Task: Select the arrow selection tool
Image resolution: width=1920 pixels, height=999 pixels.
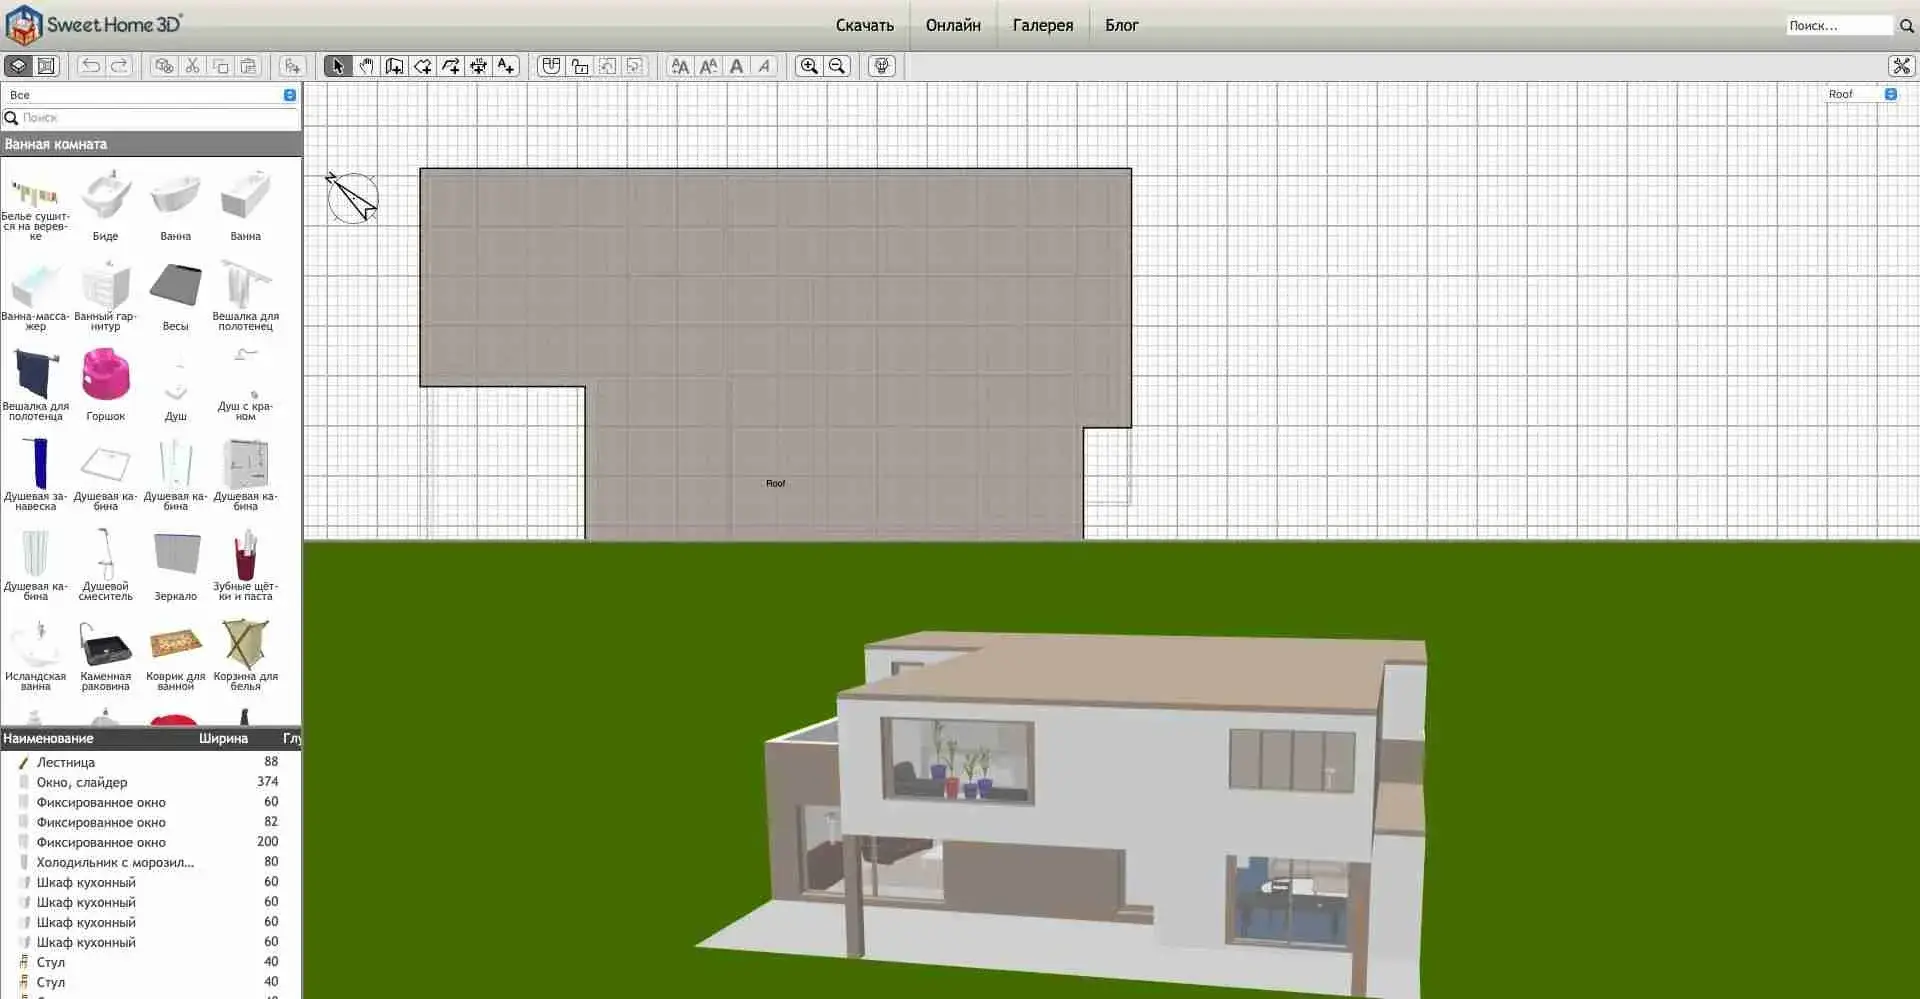Action: [x=337, y=66]
